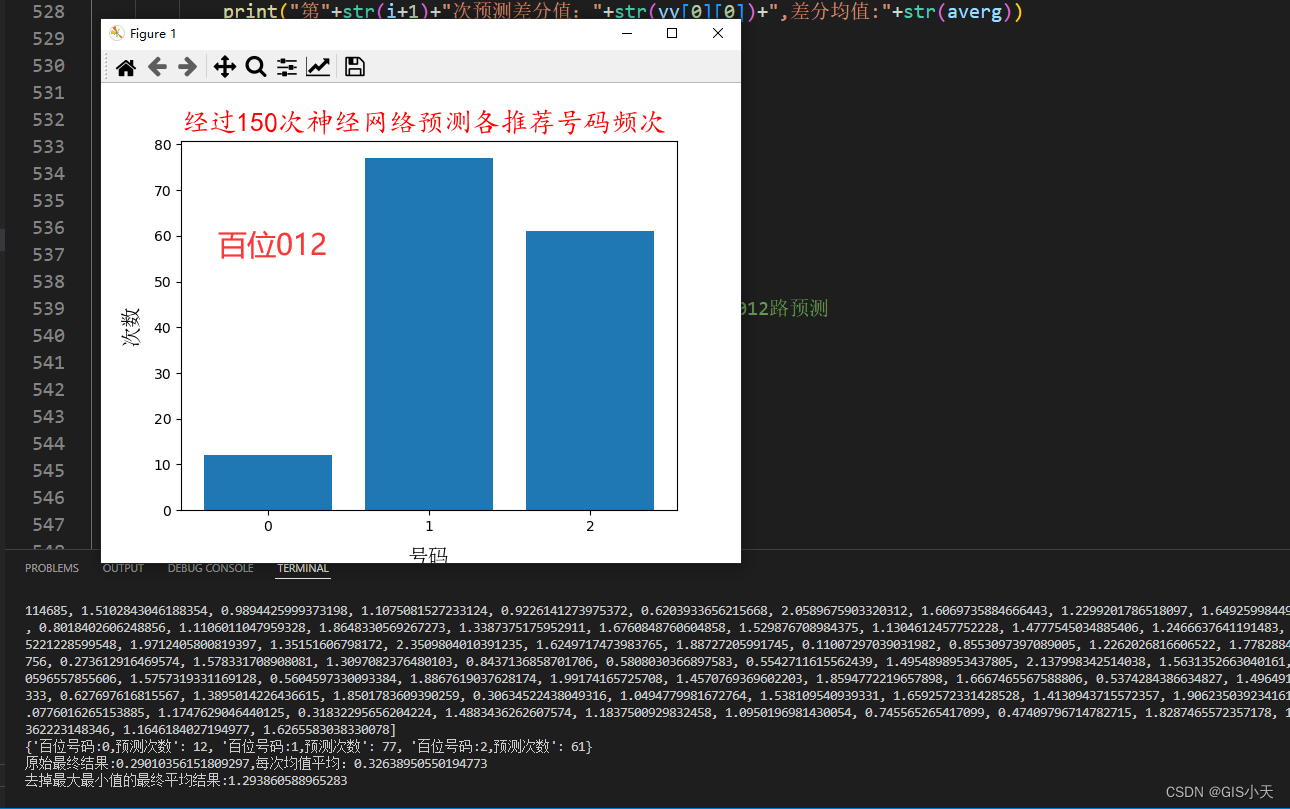The height and width of the screenshot is (809, 1290).
Task: Save the figure with floppy icon
Action: [354, 67]
